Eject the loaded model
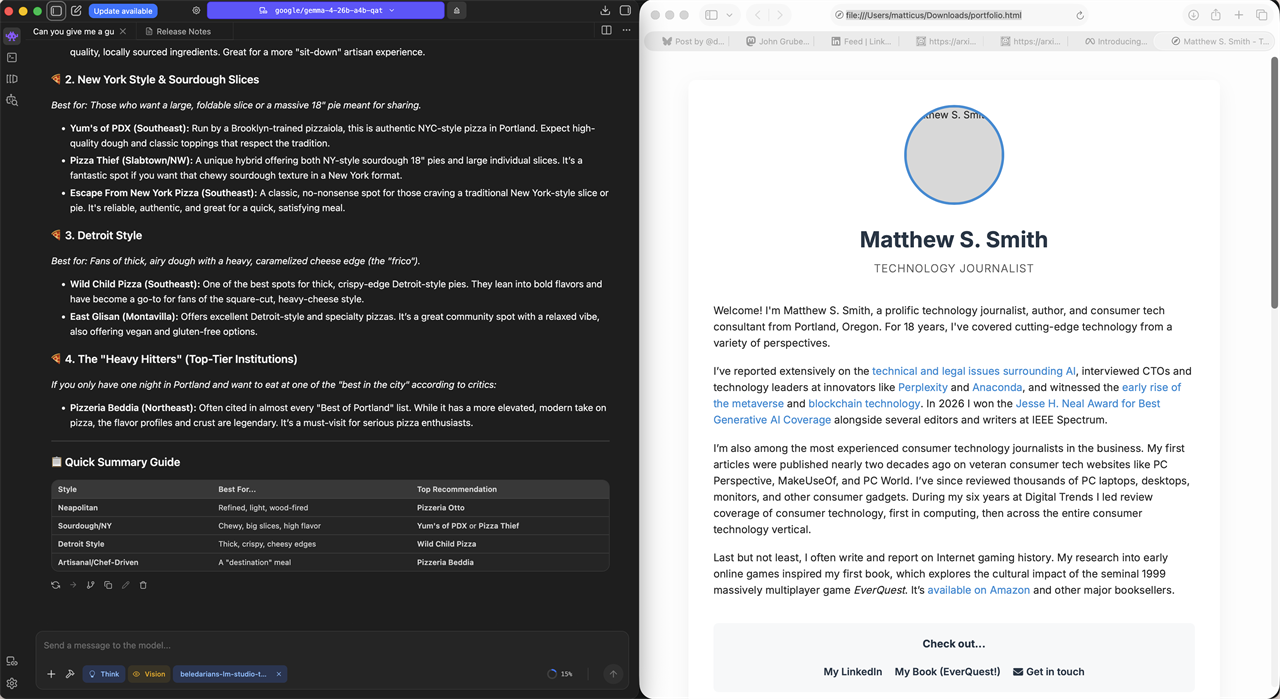 click(x=457, y=11)
